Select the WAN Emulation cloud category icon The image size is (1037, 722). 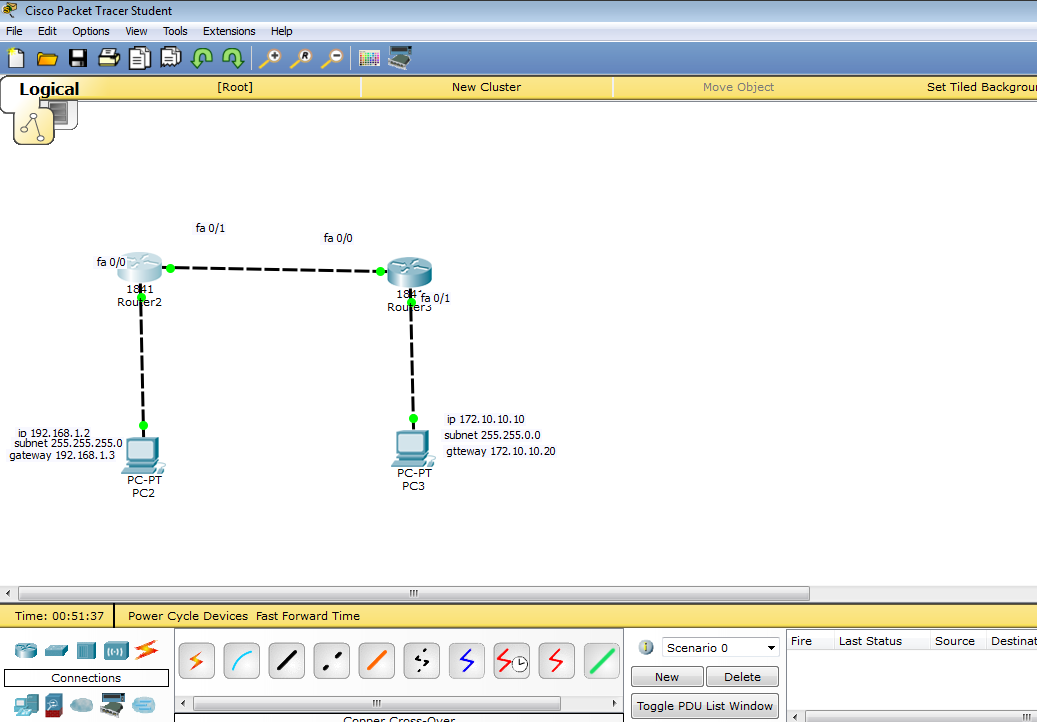click(82, 705)
